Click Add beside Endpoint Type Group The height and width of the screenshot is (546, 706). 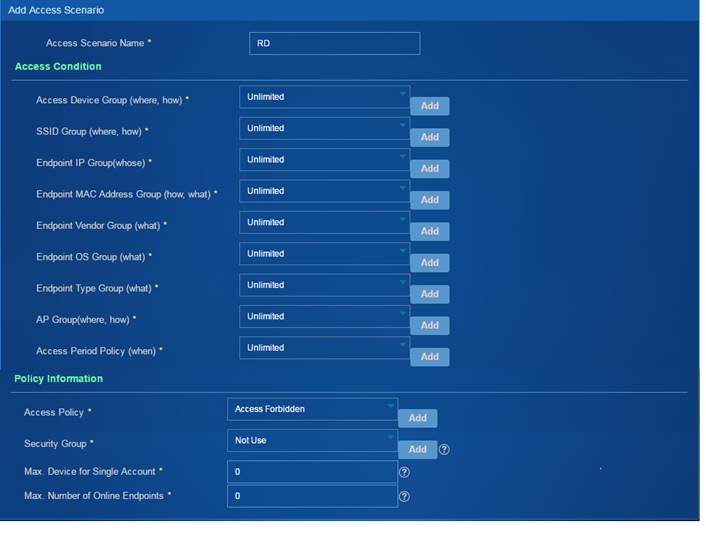pyautogui.click(x=430, y=294)
